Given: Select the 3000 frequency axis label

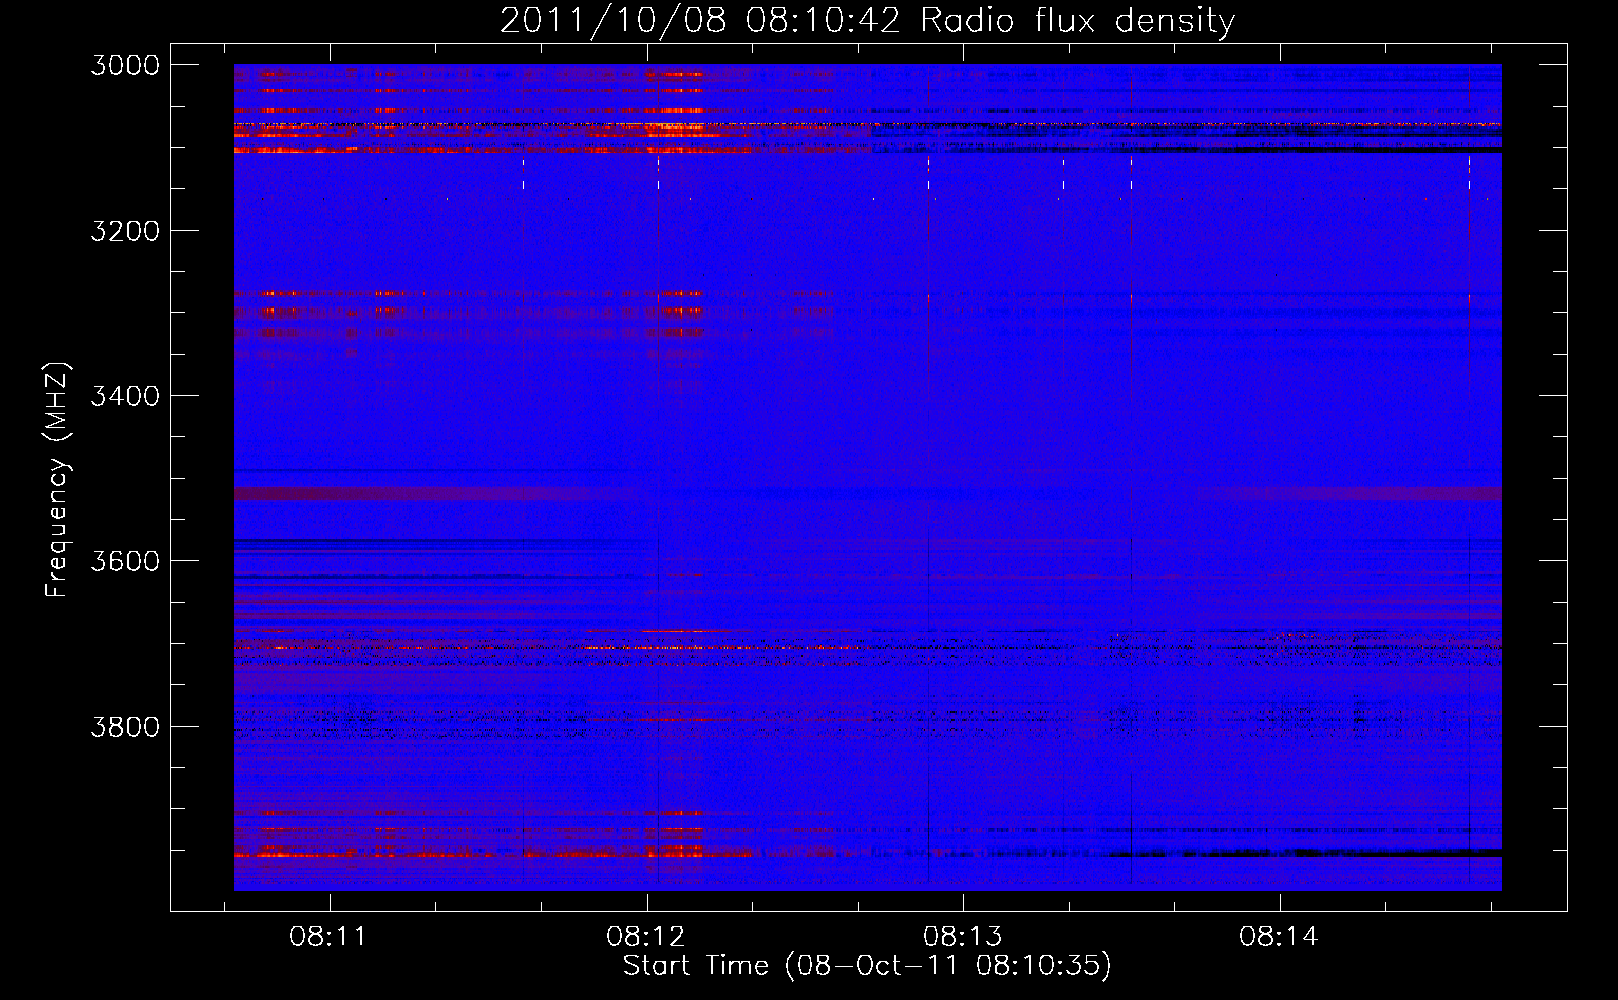Looking at the screenshot, I should click(125, 65).
